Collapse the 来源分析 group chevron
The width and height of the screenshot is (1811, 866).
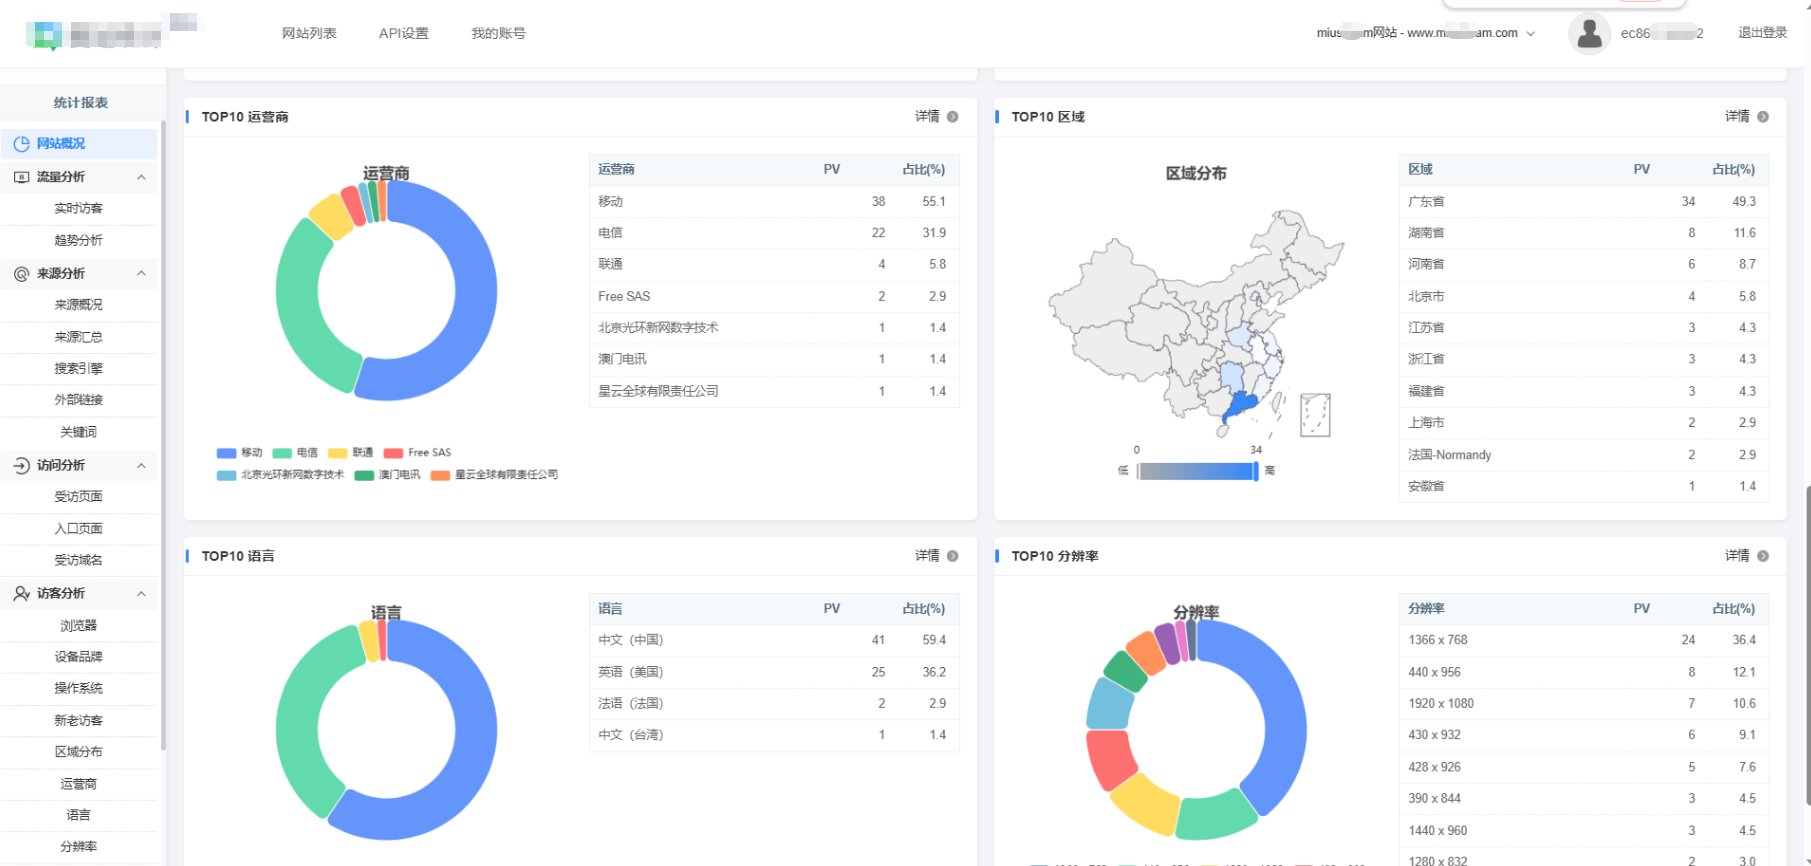click(x=141, y=274)
